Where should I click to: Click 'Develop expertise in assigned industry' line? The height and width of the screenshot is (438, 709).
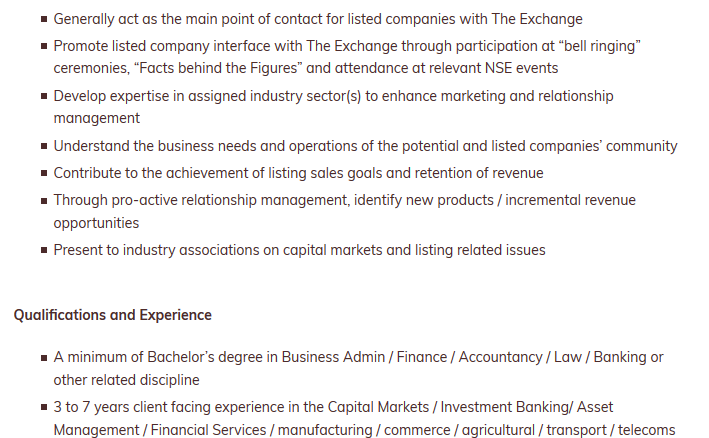tap(333, 96)
